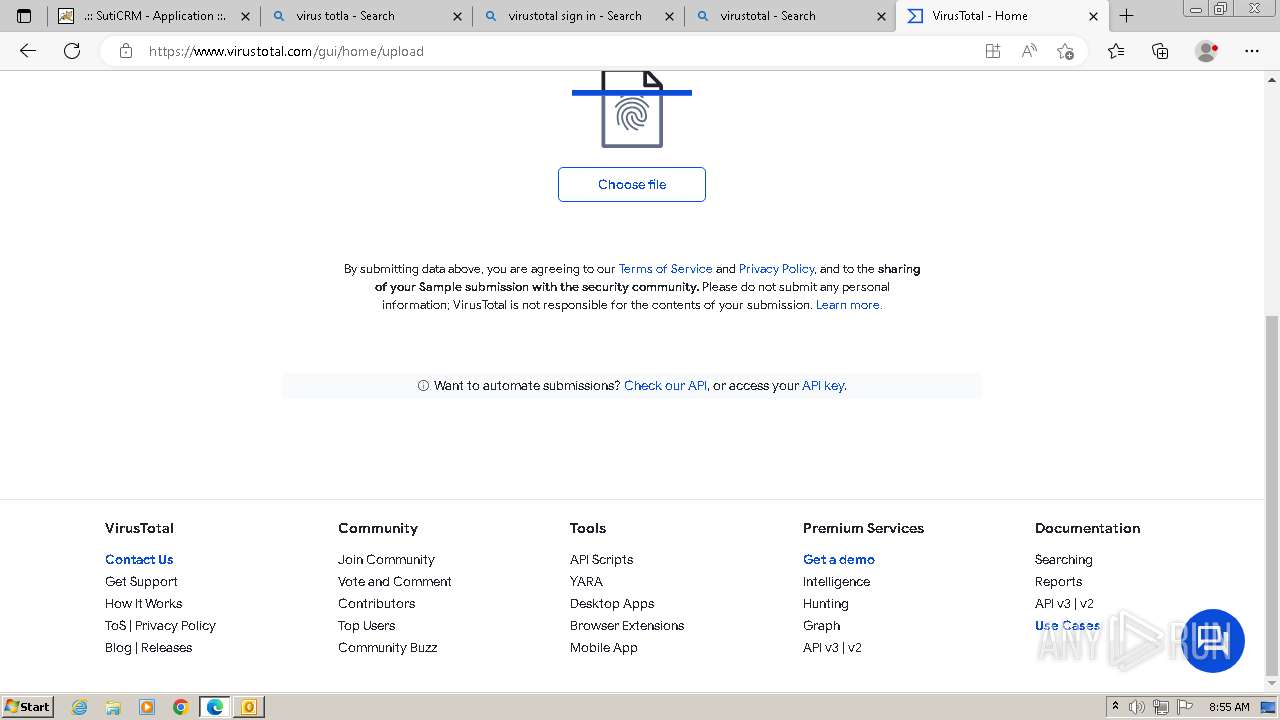Switch to 'virus totla - Search' tab

tap(367, 16)
